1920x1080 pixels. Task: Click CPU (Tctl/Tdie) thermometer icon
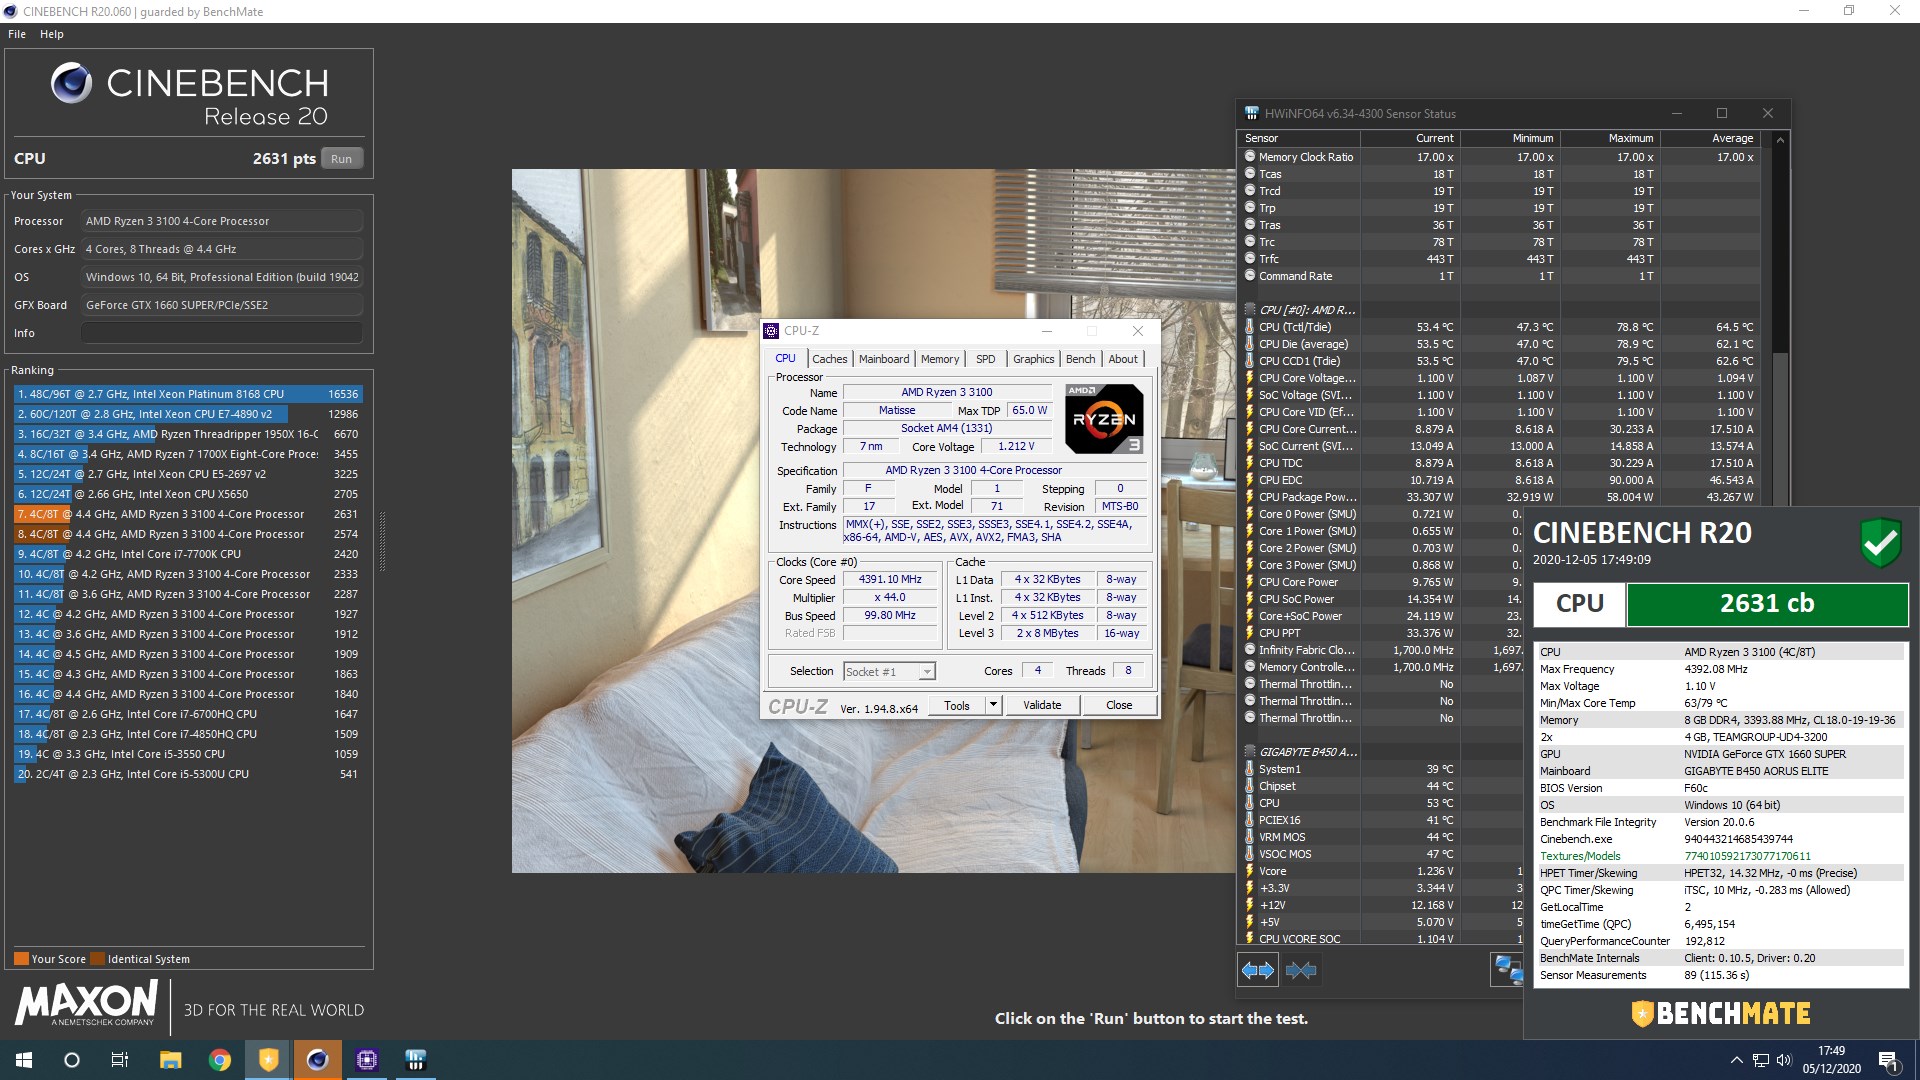[x=1250, y=327]
